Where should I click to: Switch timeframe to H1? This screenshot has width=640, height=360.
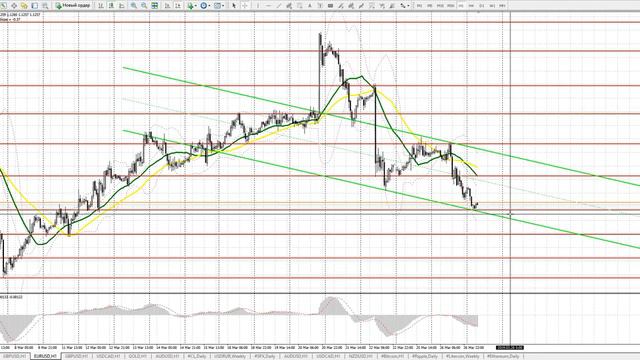pyautogui.click(x=461, y=6)
